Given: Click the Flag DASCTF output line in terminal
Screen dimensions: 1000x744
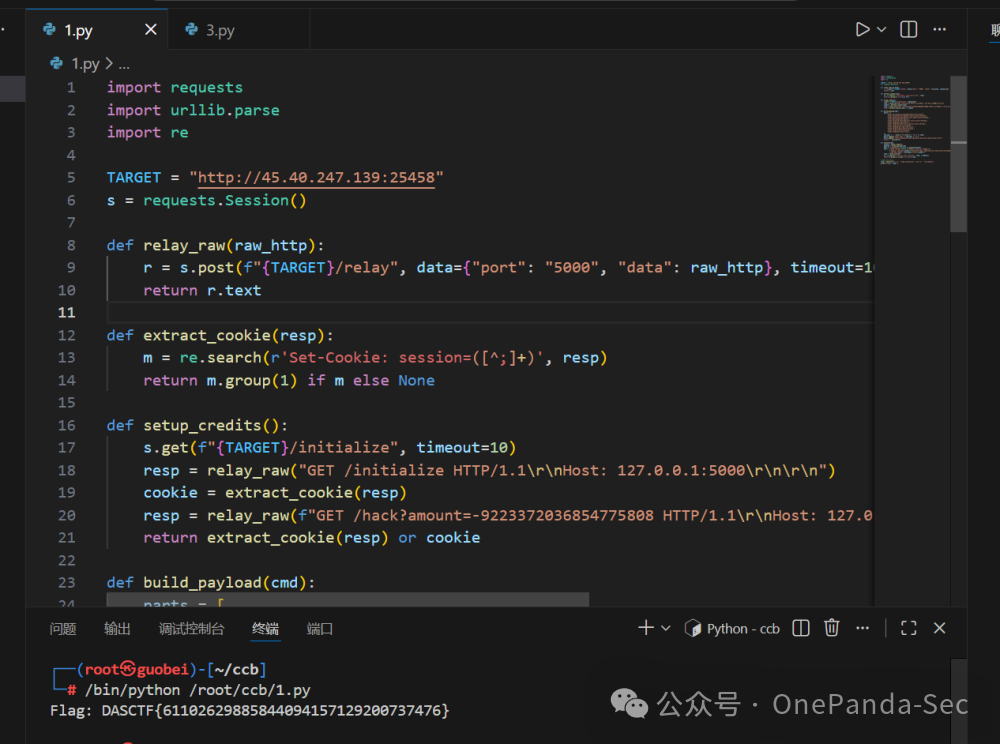Looking at the screenshot, I should point(250,710).
